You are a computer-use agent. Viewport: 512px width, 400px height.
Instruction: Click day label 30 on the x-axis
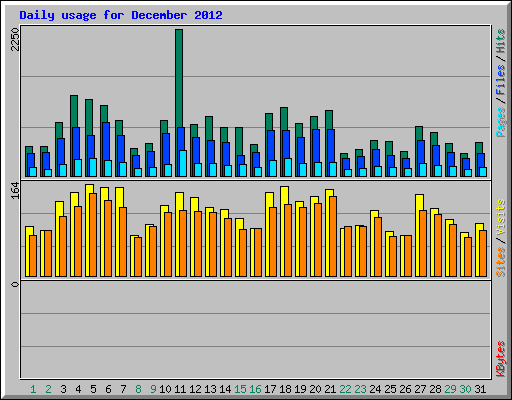[x=465, y=389]
